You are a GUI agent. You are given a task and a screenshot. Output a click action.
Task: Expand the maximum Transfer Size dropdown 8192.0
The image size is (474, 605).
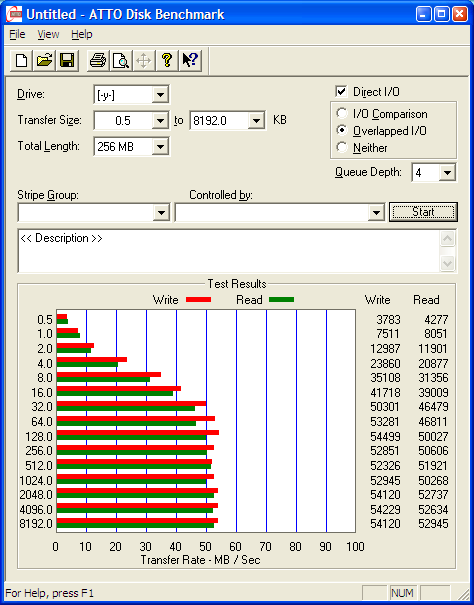(x=256, y=121)
